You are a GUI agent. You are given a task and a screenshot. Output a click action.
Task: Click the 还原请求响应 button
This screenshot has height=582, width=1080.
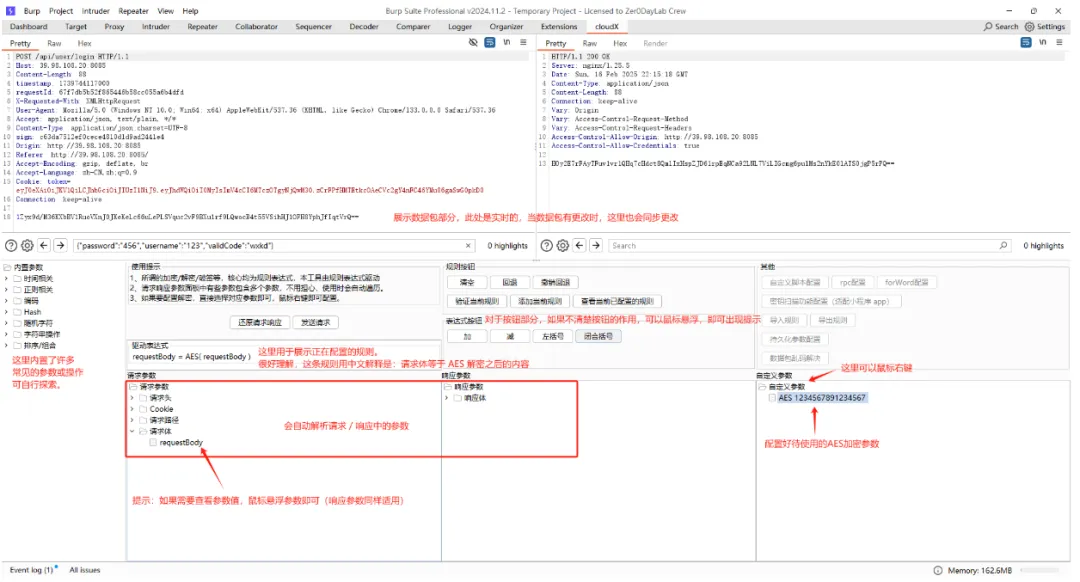(x=260, y=322)
